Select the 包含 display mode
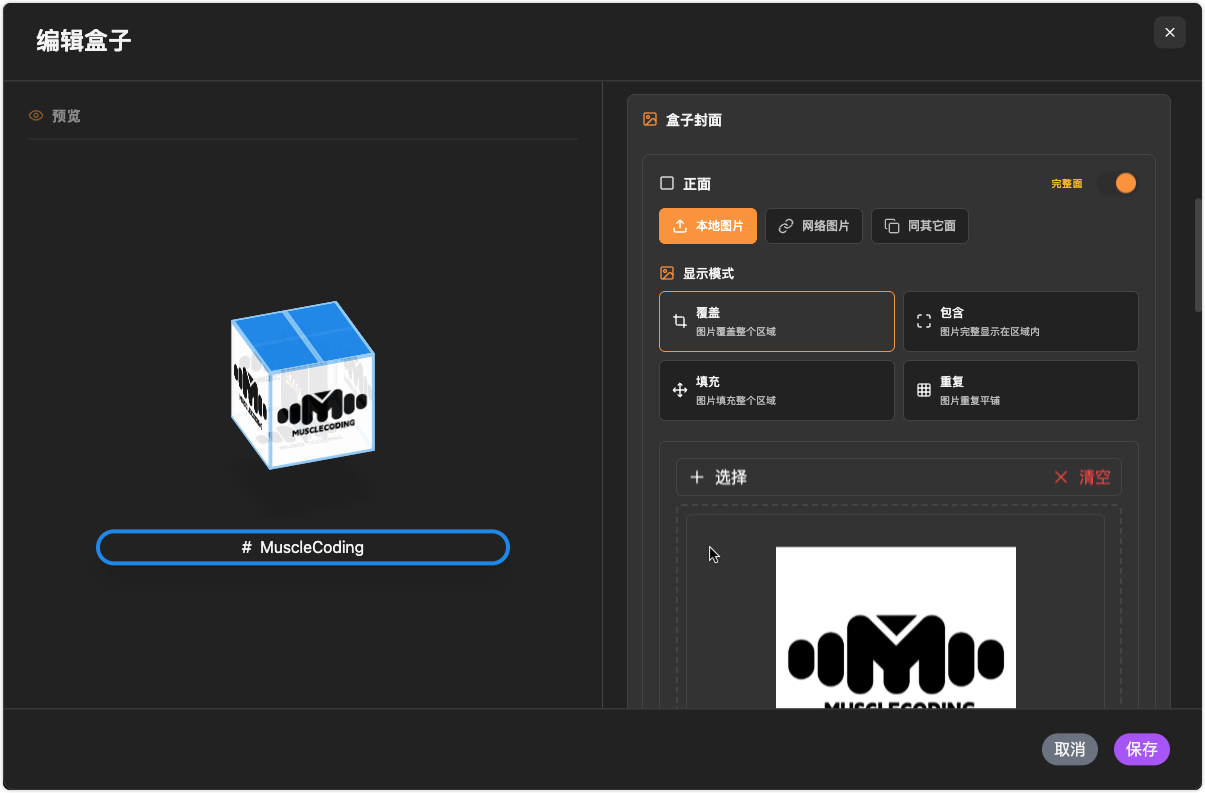The height and width of the screenshot is (793, 1205). coord(1021,321)
